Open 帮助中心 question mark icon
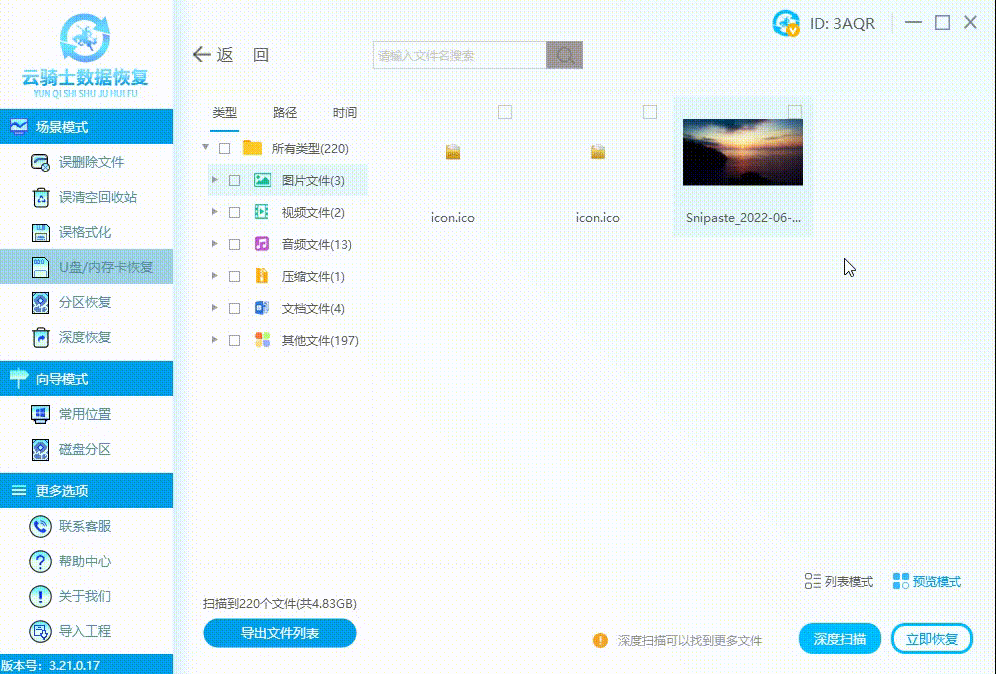Viewport: 996px width, 674px height. tap(40, 561)
